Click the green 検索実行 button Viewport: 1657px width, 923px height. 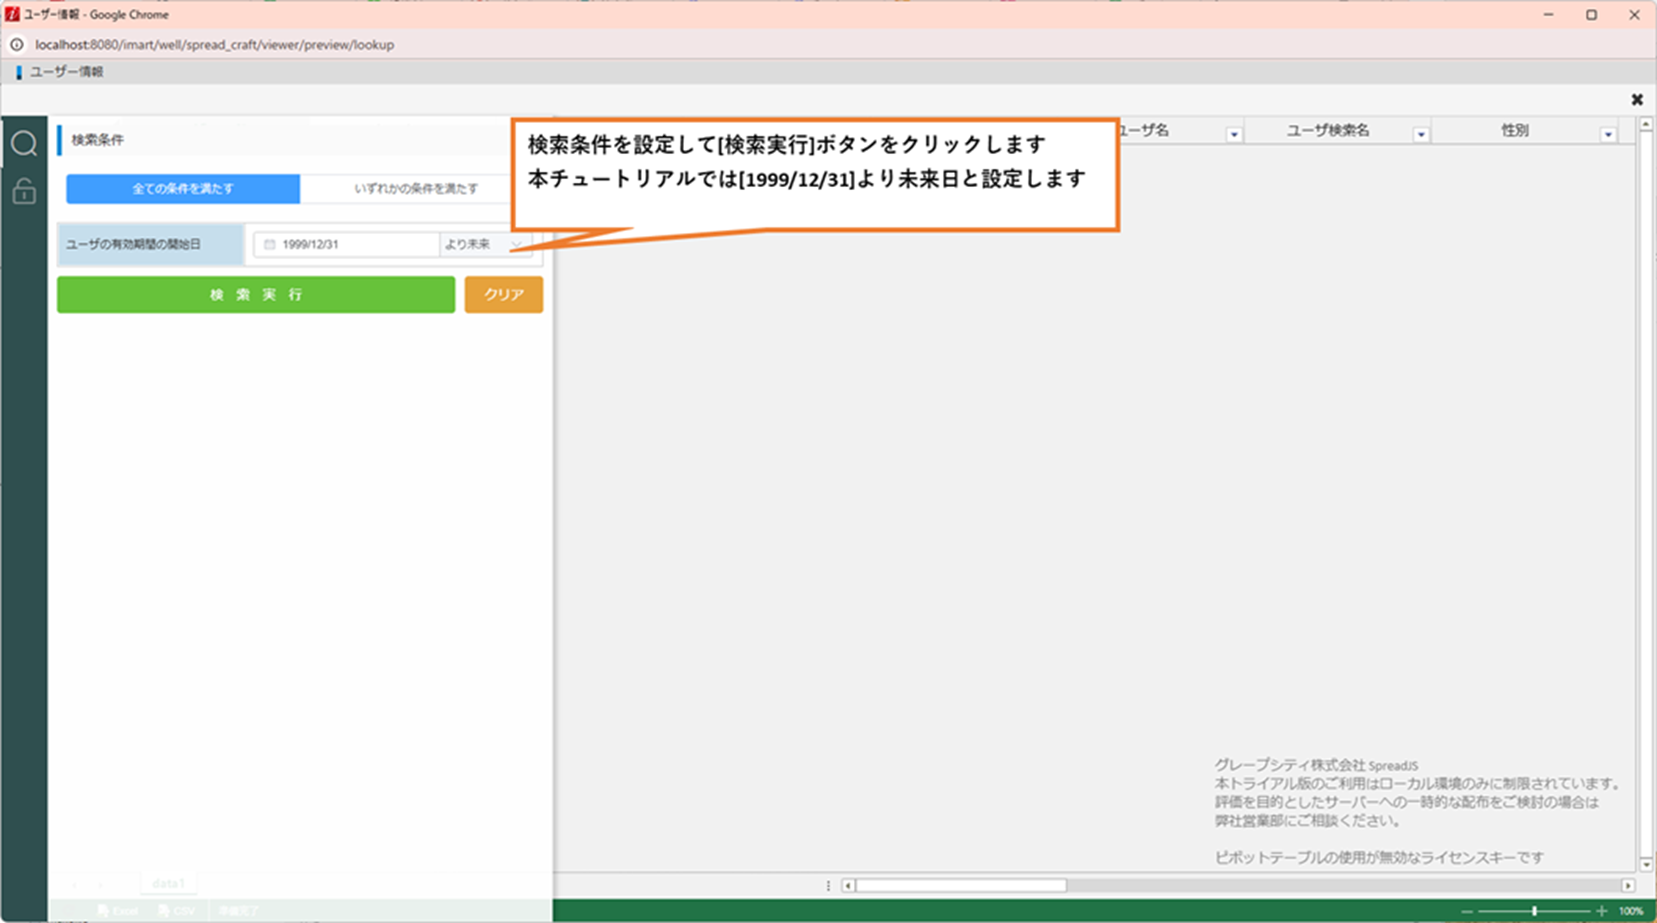click(x=256, y=295)
